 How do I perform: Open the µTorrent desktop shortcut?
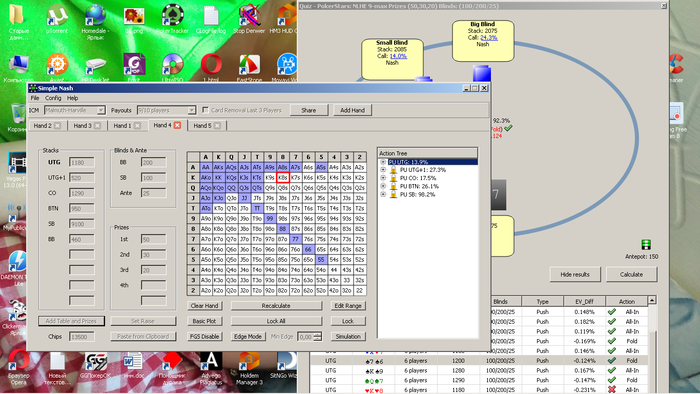tap(57, 19)
